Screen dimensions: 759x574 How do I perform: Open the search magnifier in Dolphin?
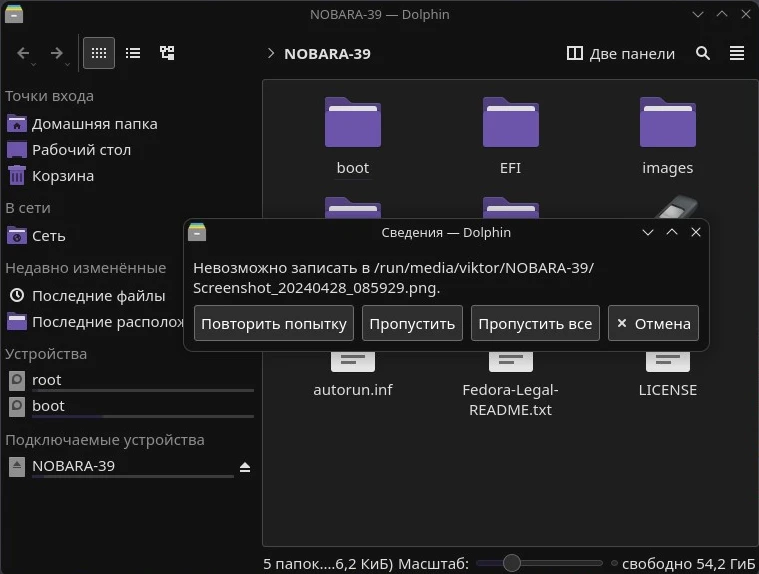(x=702, y=53)
